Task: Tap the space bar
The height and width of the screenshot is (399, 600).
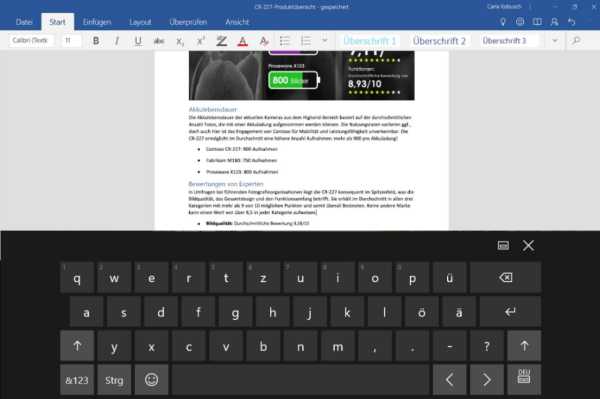Action: pyautogui.click(x=300, y=380)
